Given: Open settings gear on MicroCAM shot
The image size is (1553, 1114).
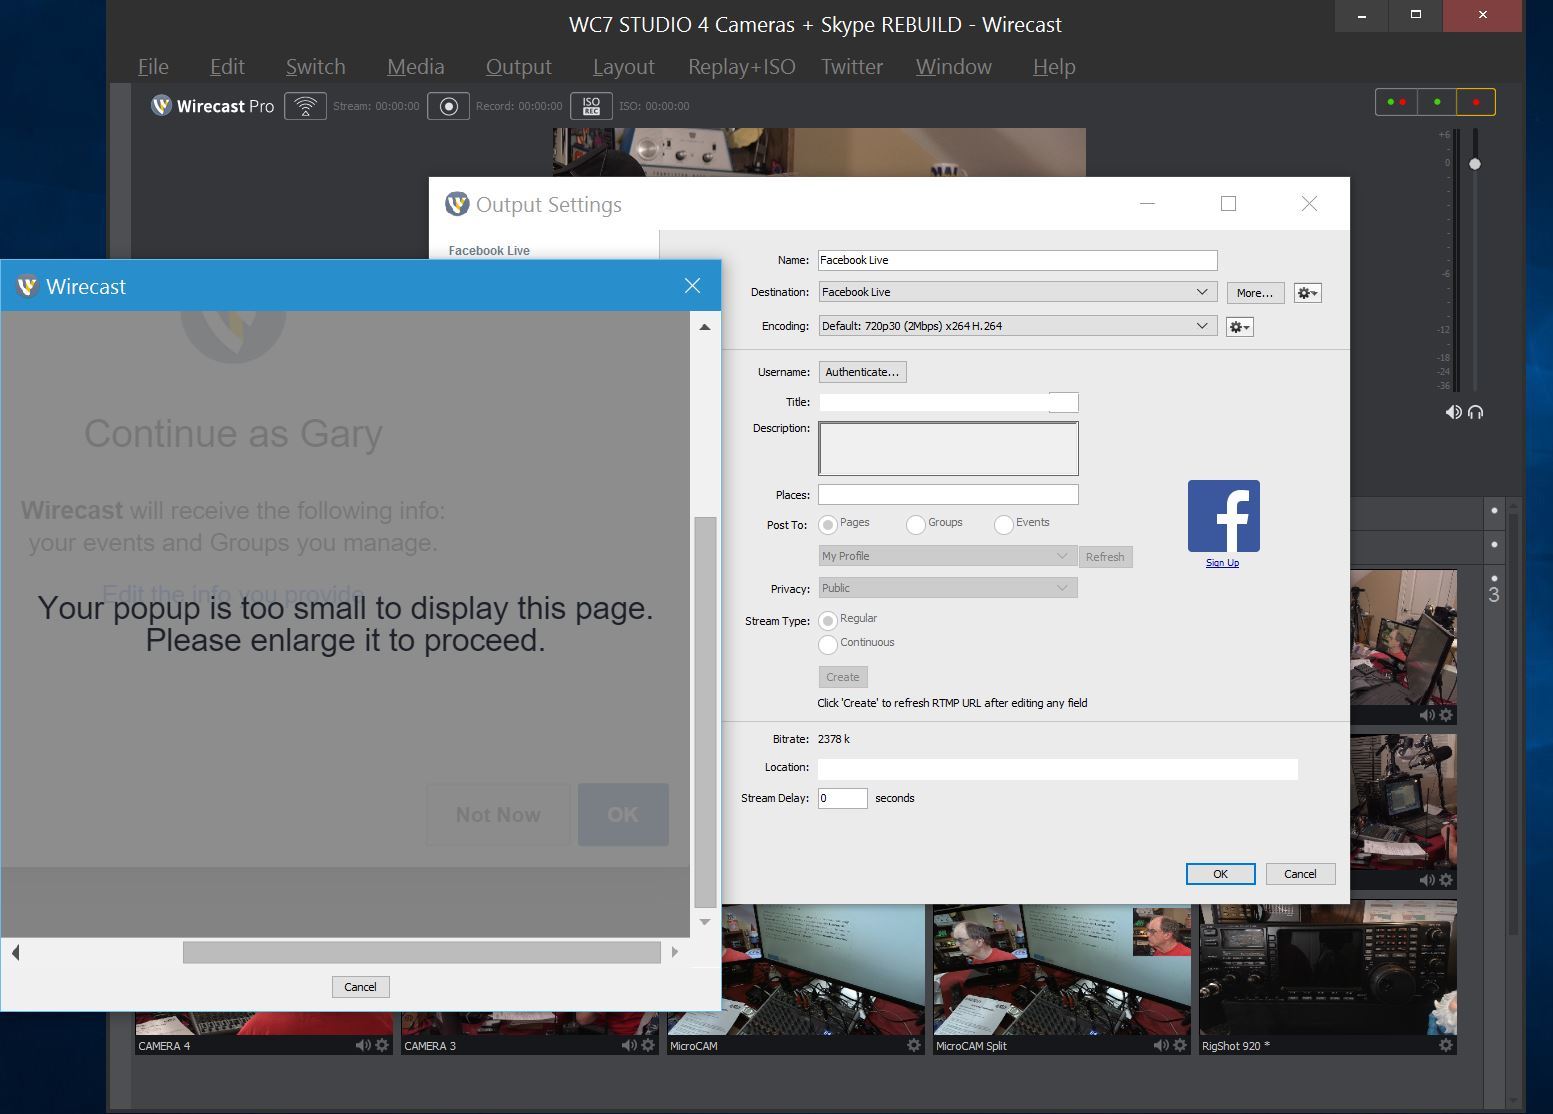Looking at the screenshot, I should click(x=914, y=1046).
